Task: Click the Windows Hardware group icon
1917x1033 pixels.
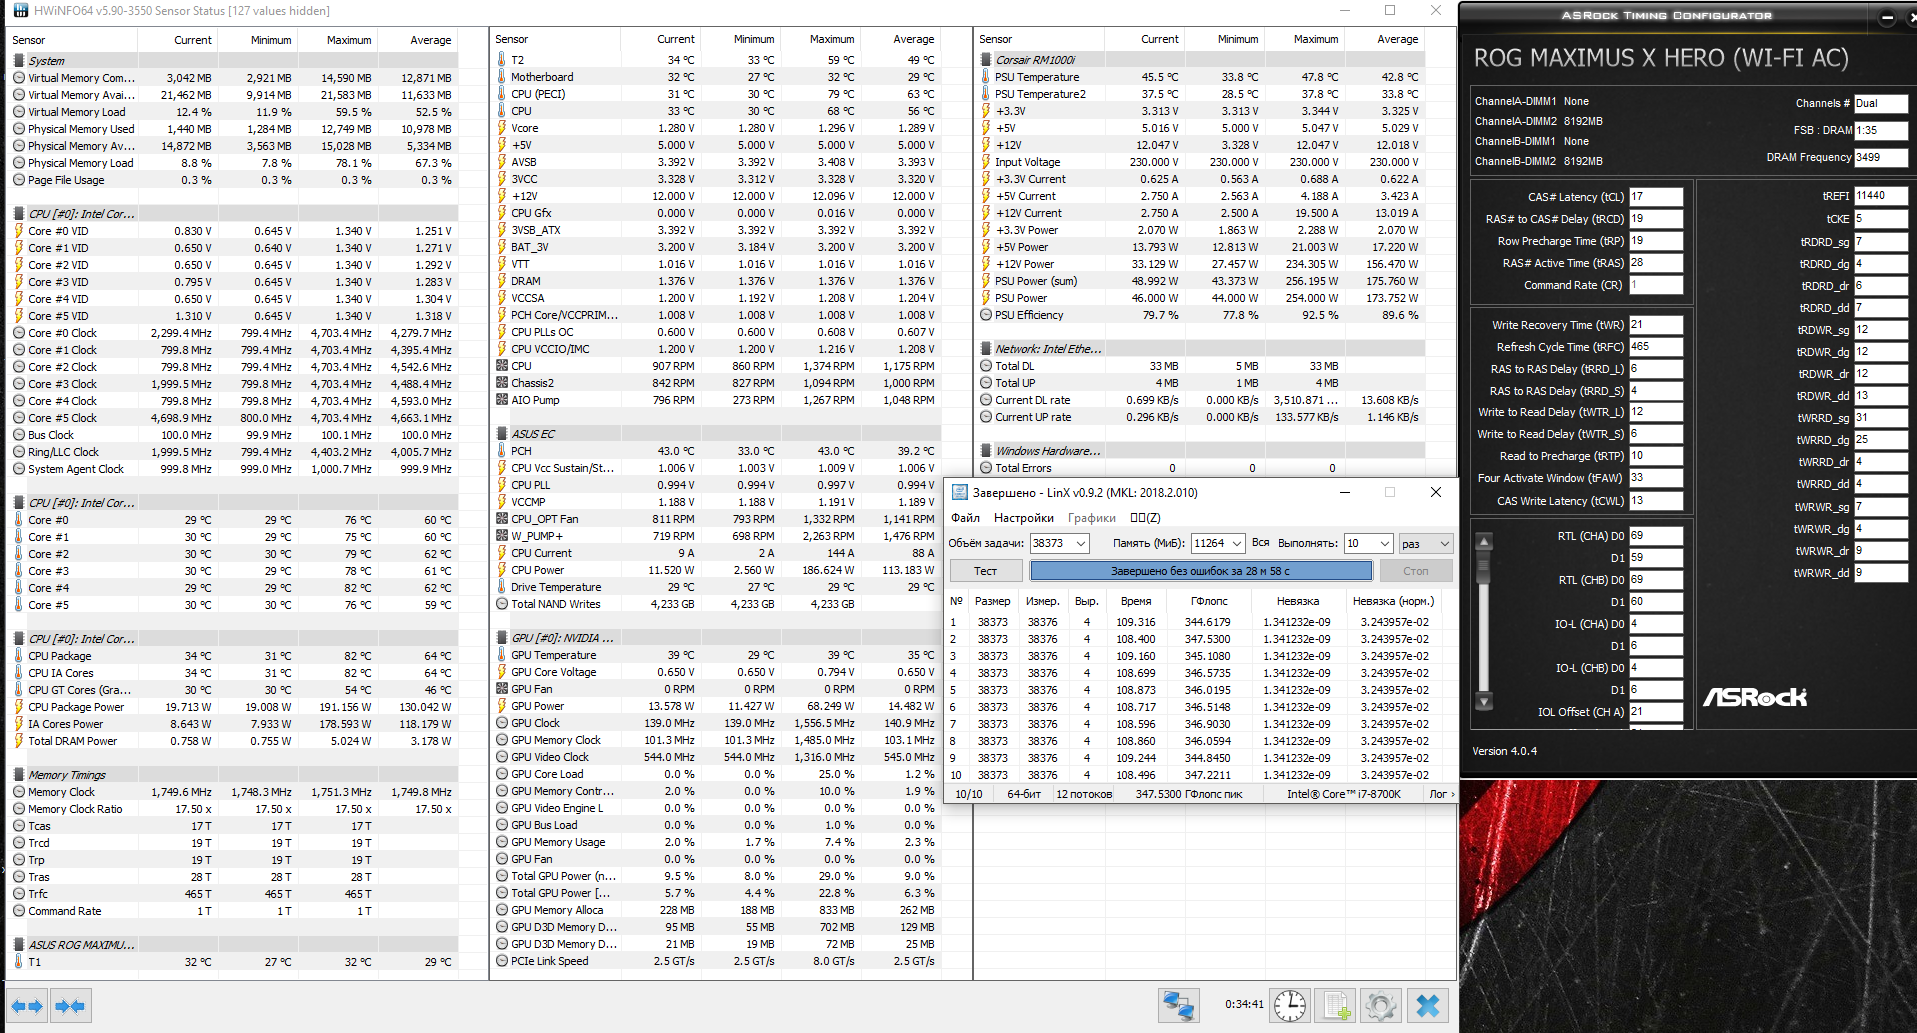Action: click(986, 451)
